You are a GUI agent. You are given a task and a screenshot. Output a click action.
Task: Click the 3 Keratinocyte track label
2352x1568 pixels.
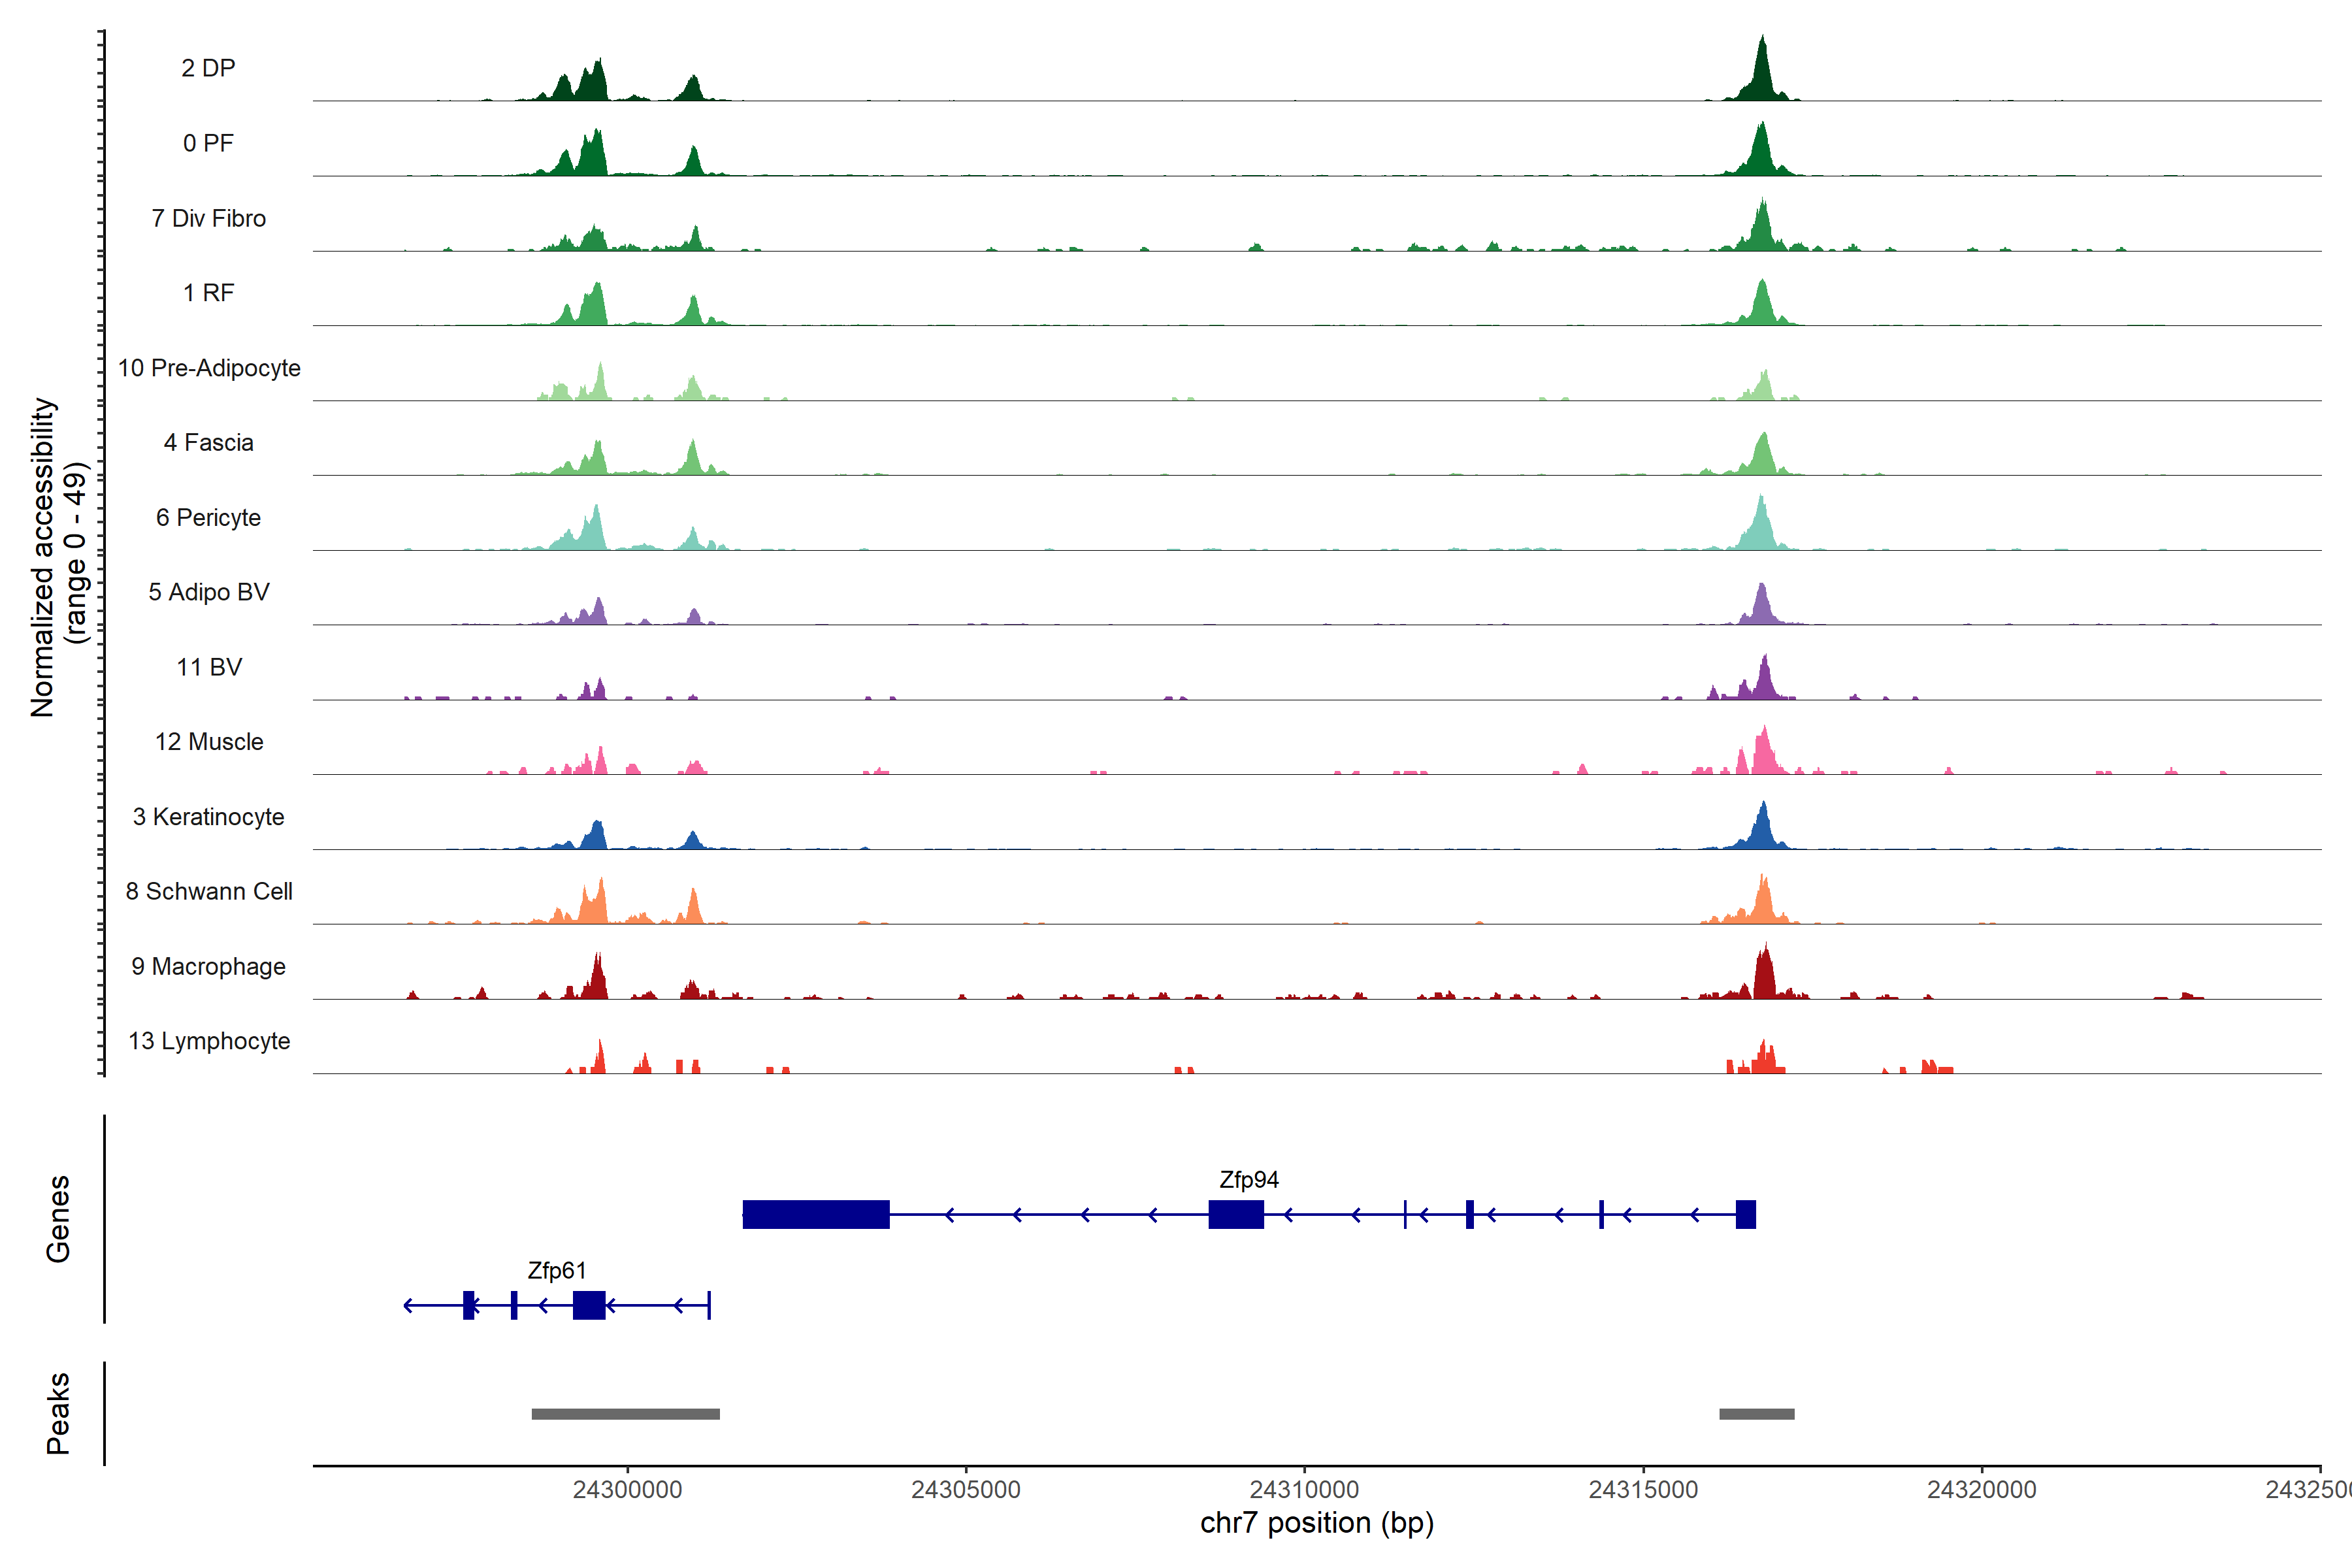208,817
